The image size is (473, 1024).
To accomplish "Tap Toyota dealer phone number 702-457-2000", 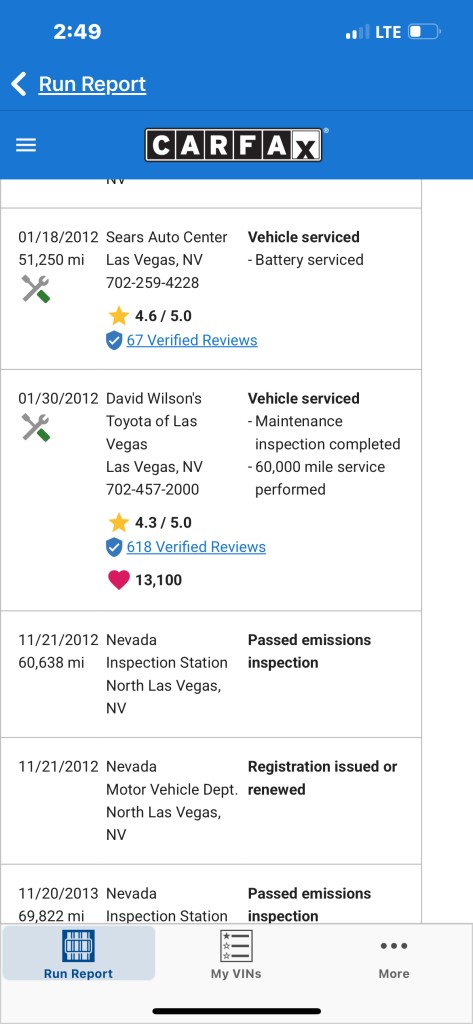I will click(153, 489).
